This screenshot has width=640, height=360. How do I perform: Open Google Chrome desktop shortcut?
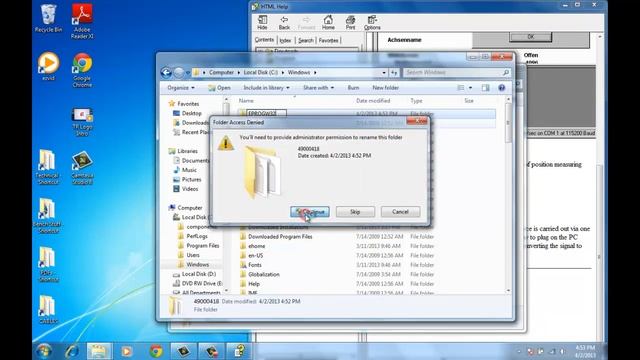click(x=82, y=69)
